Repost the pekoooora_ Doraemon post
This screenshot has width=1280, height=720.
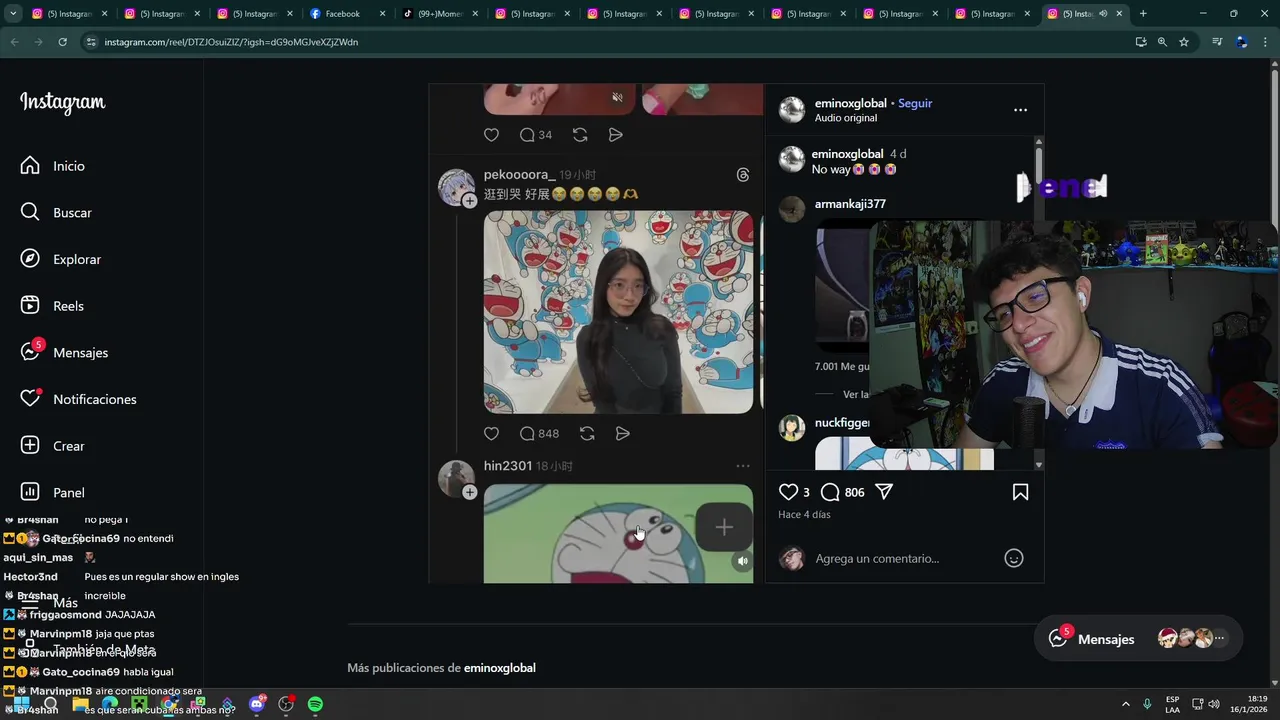pyautogui.click(x=587, y=434)
